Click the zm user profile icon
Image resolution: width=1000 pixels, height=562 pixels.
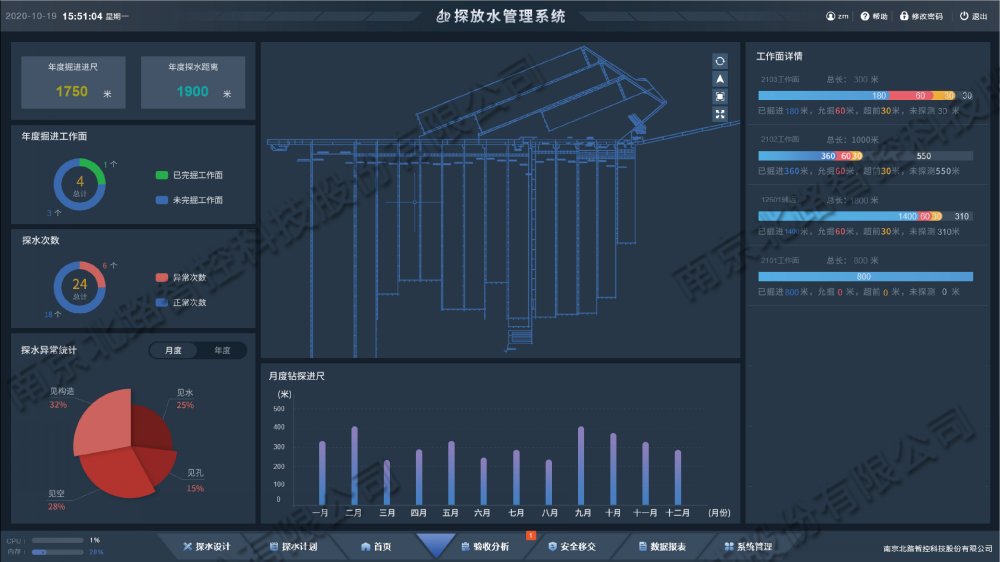pyautogui.click(x=830, y=16)
